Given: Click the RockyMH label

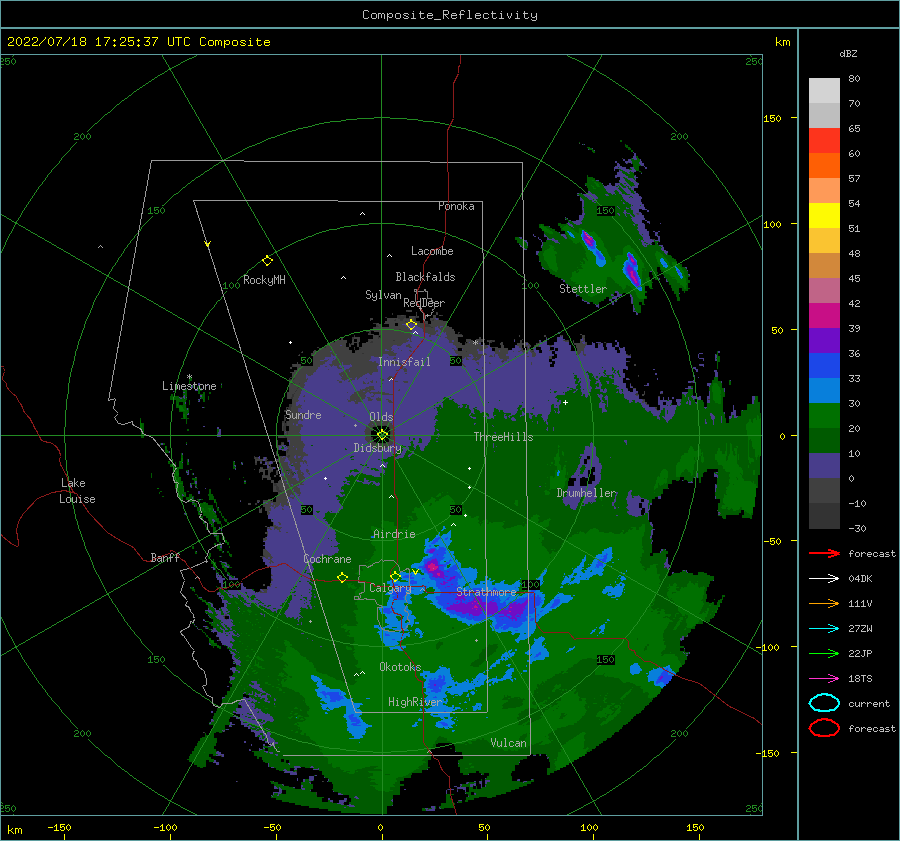Looking at the screenshot, I should [264, 280].
